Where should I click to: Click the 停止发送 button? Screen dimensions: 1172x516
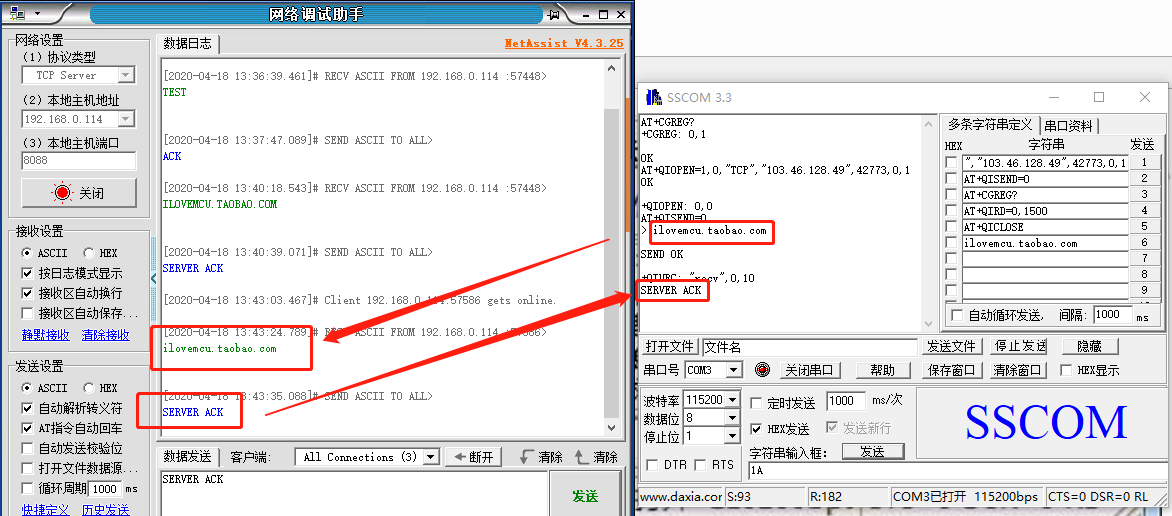pos(1019,346)
